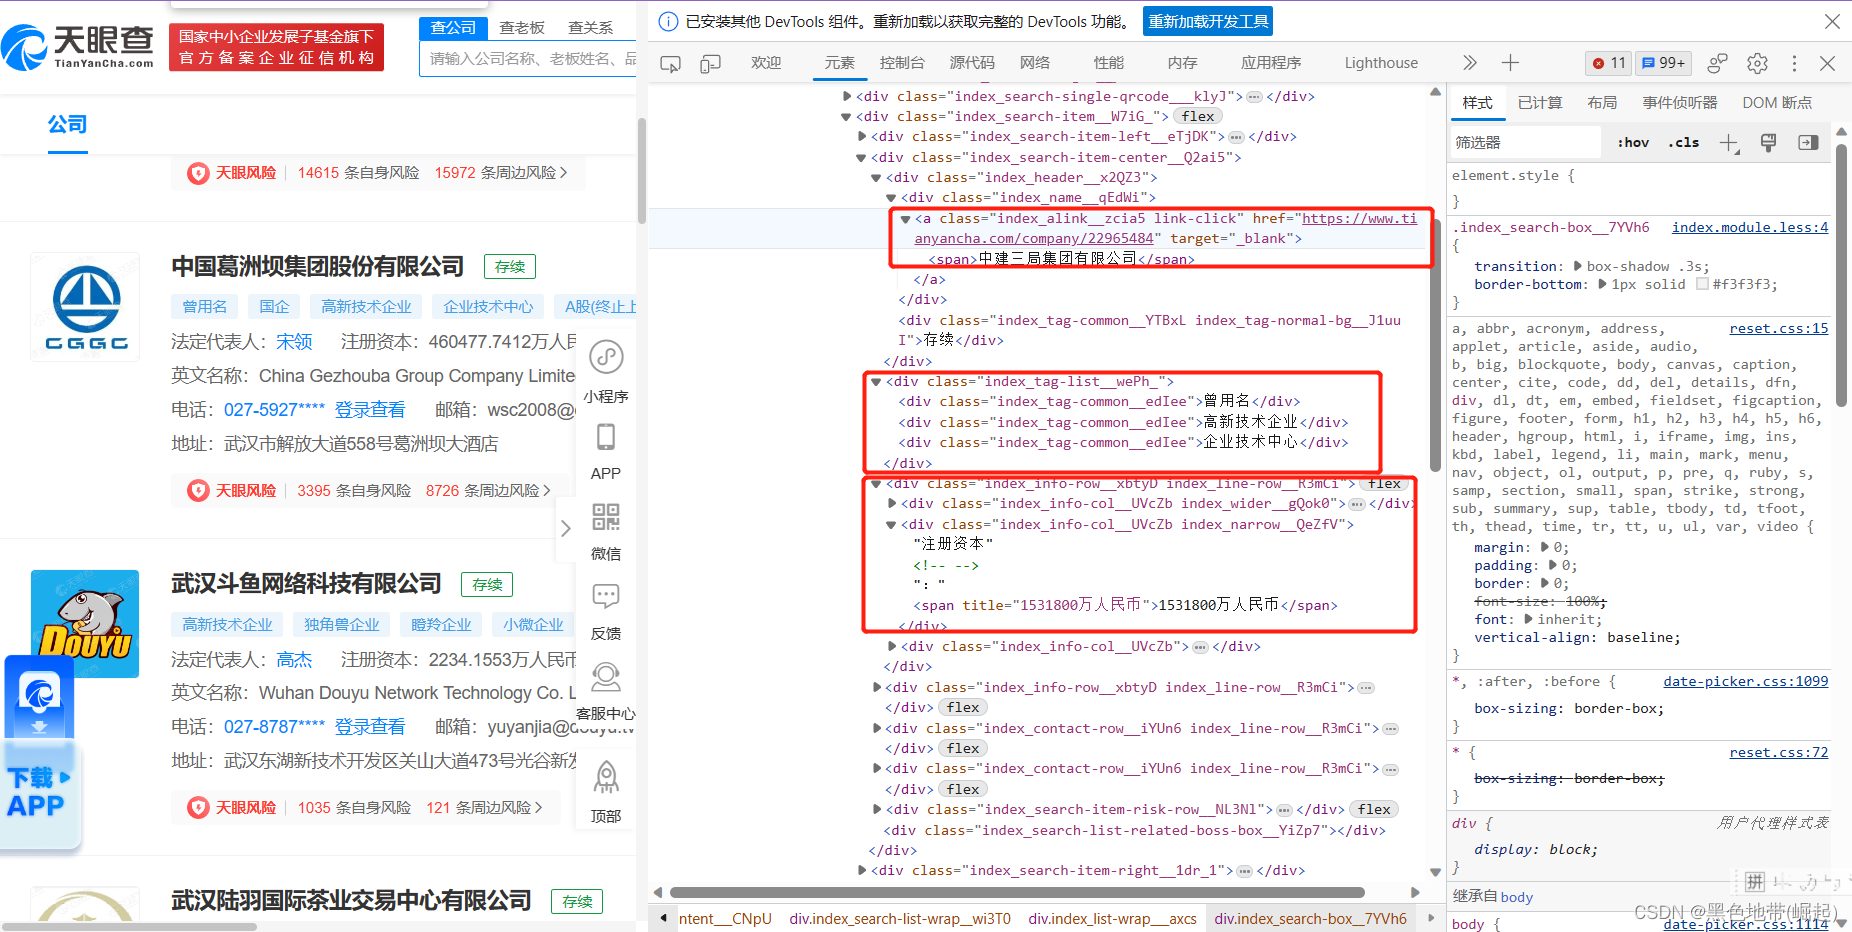Image resolution: width=1852 pixels, height=932 pixels.
Task: Open the Lighthouse tab
Action: click(1381, 62)
